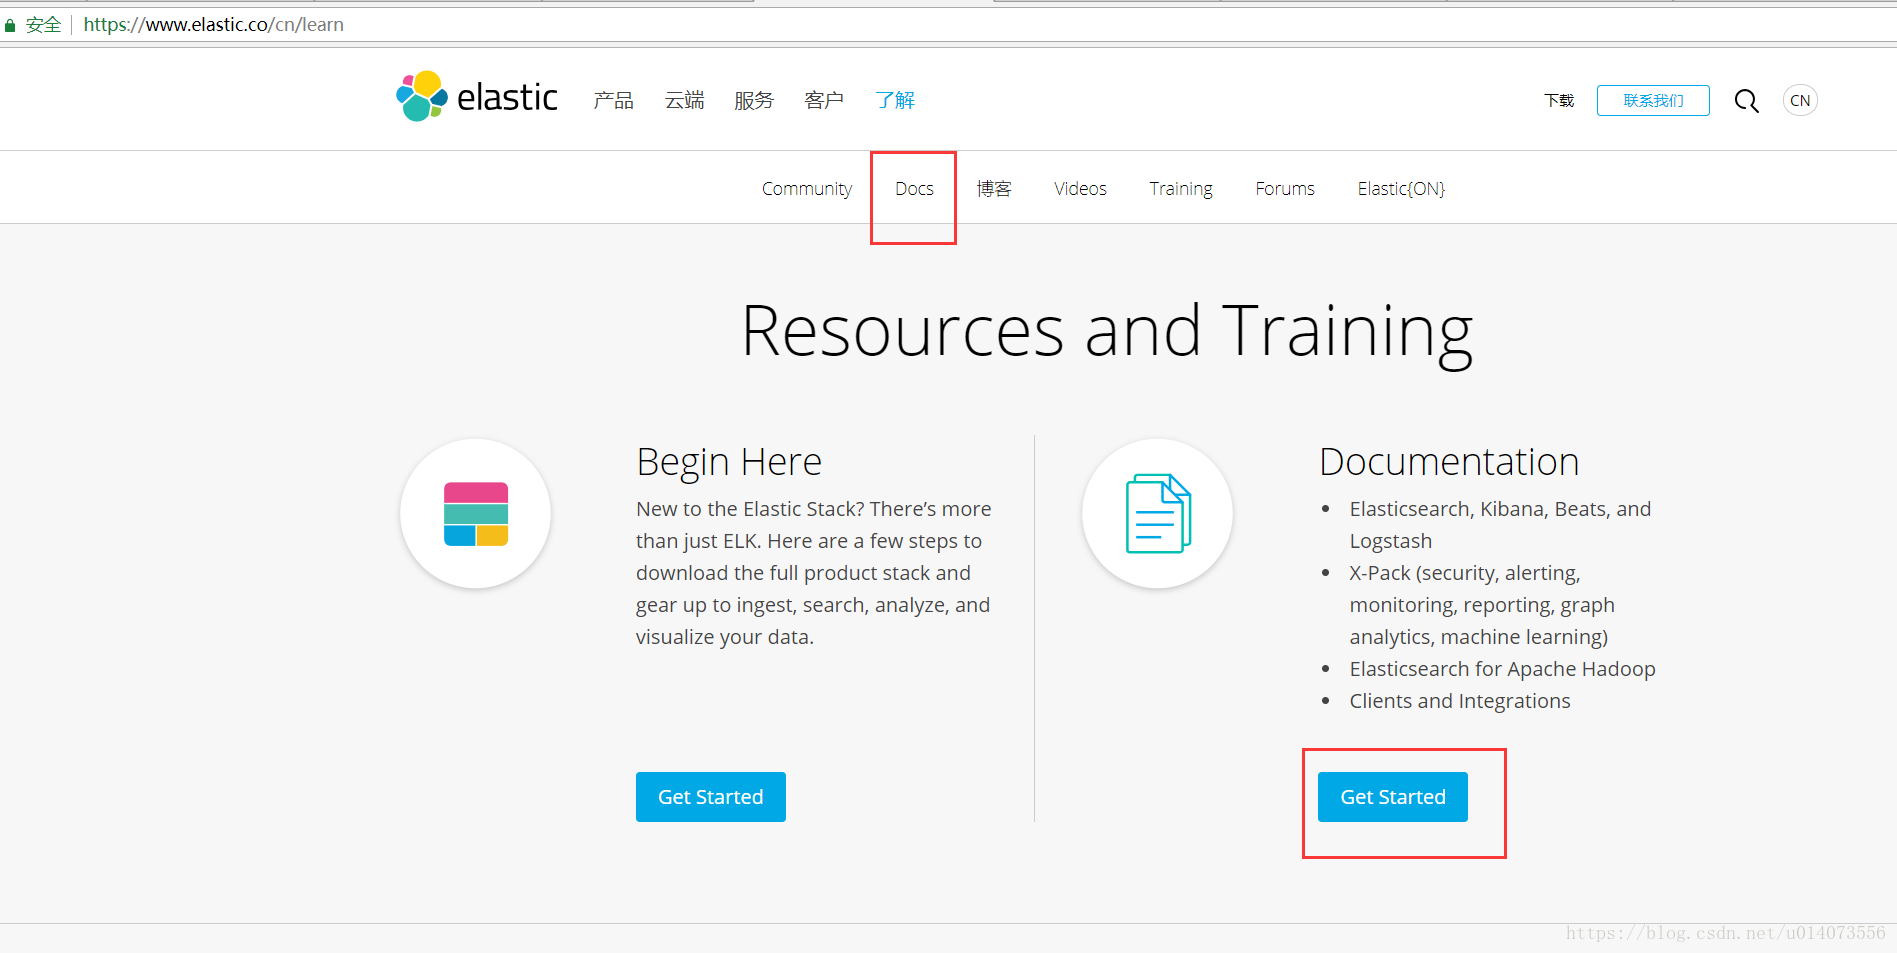Screen dimensions: 1897x953
Task: Click Get Started under Begin Here
Action: 711,797
